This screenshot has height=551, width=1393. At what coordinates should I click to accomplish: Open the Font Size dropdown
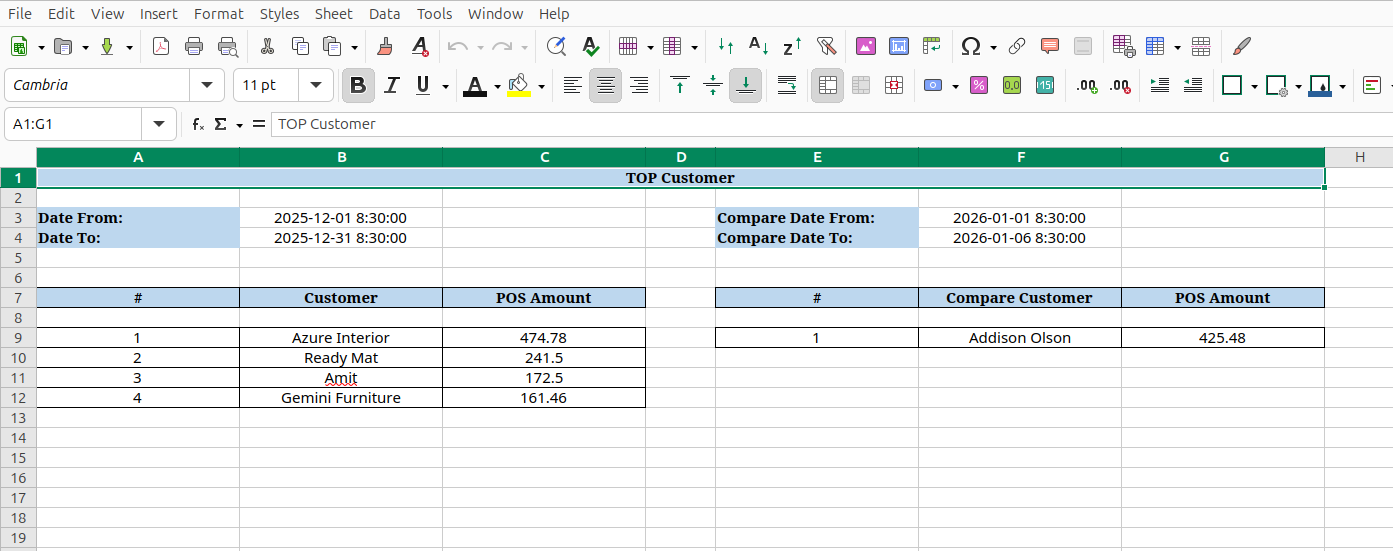pyautogui.click(x=316, y=86)
